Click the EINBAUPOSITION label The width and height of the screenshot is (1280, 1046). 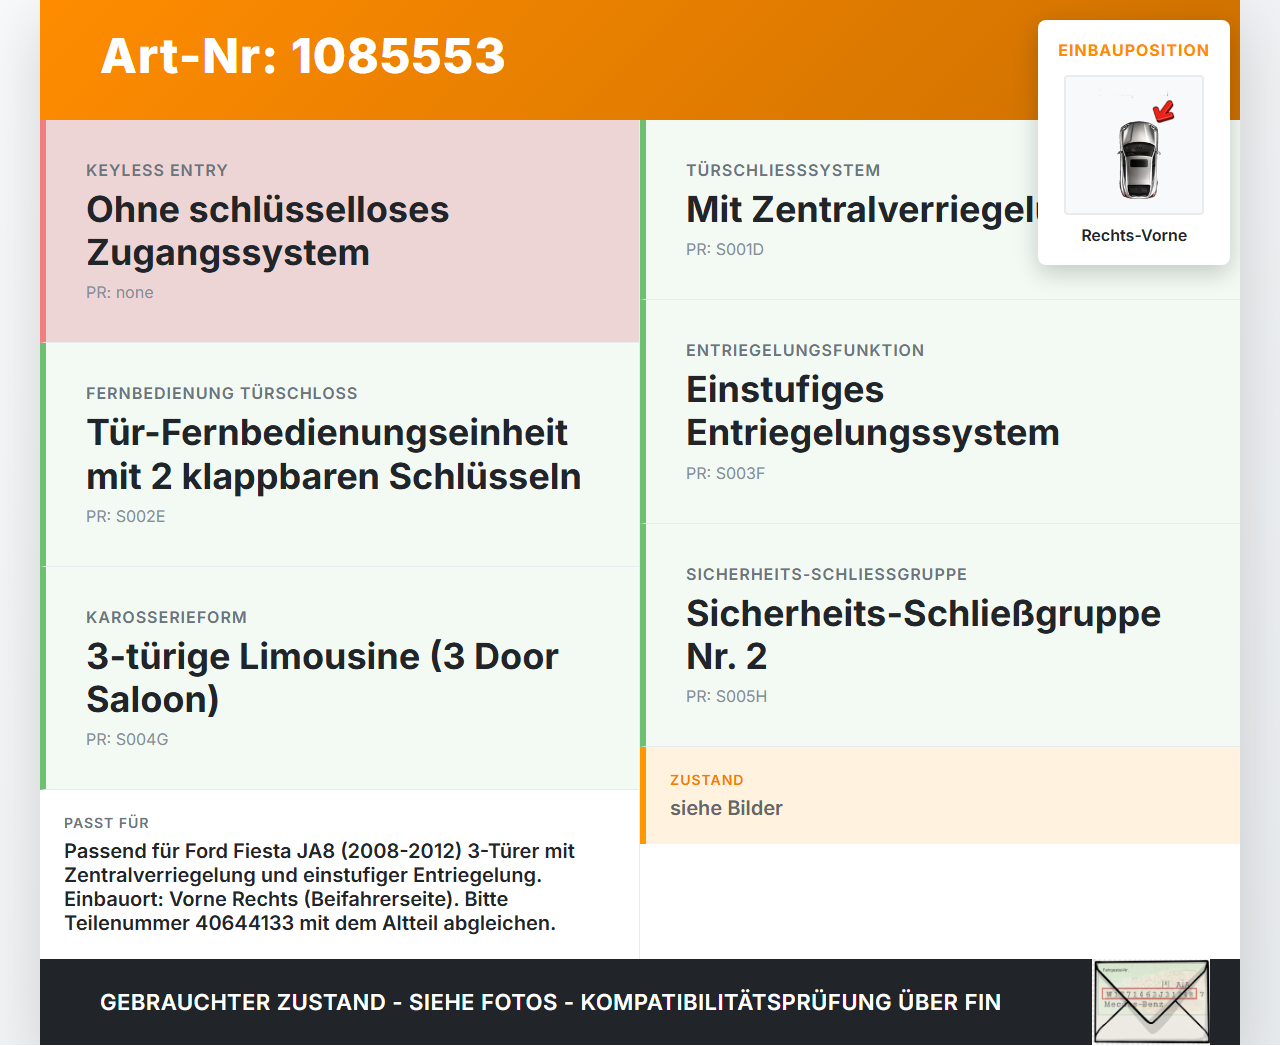pos(1134,50)
